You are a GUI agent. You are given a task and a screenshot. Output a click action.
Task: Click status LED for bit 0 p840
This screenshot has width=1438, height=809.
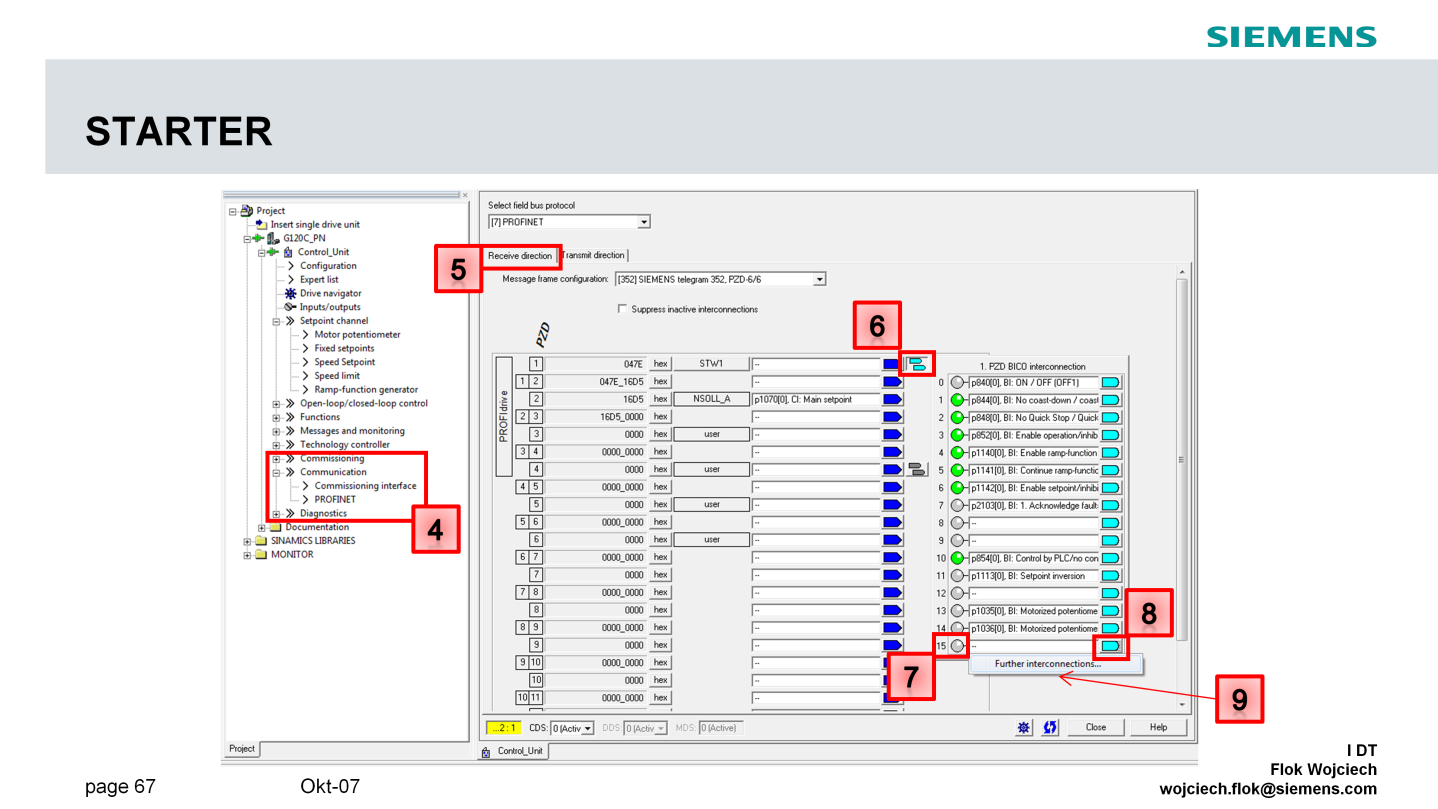coord(957,382)
